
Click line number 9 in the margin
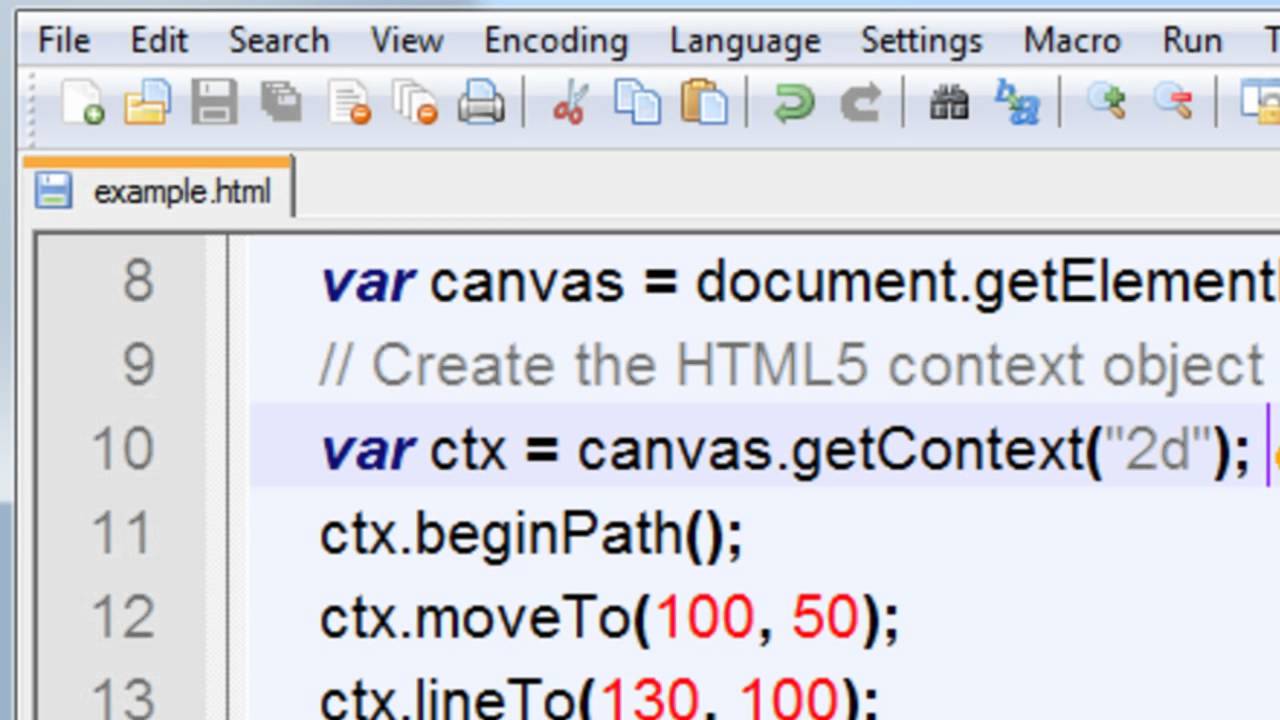[138, 366]
